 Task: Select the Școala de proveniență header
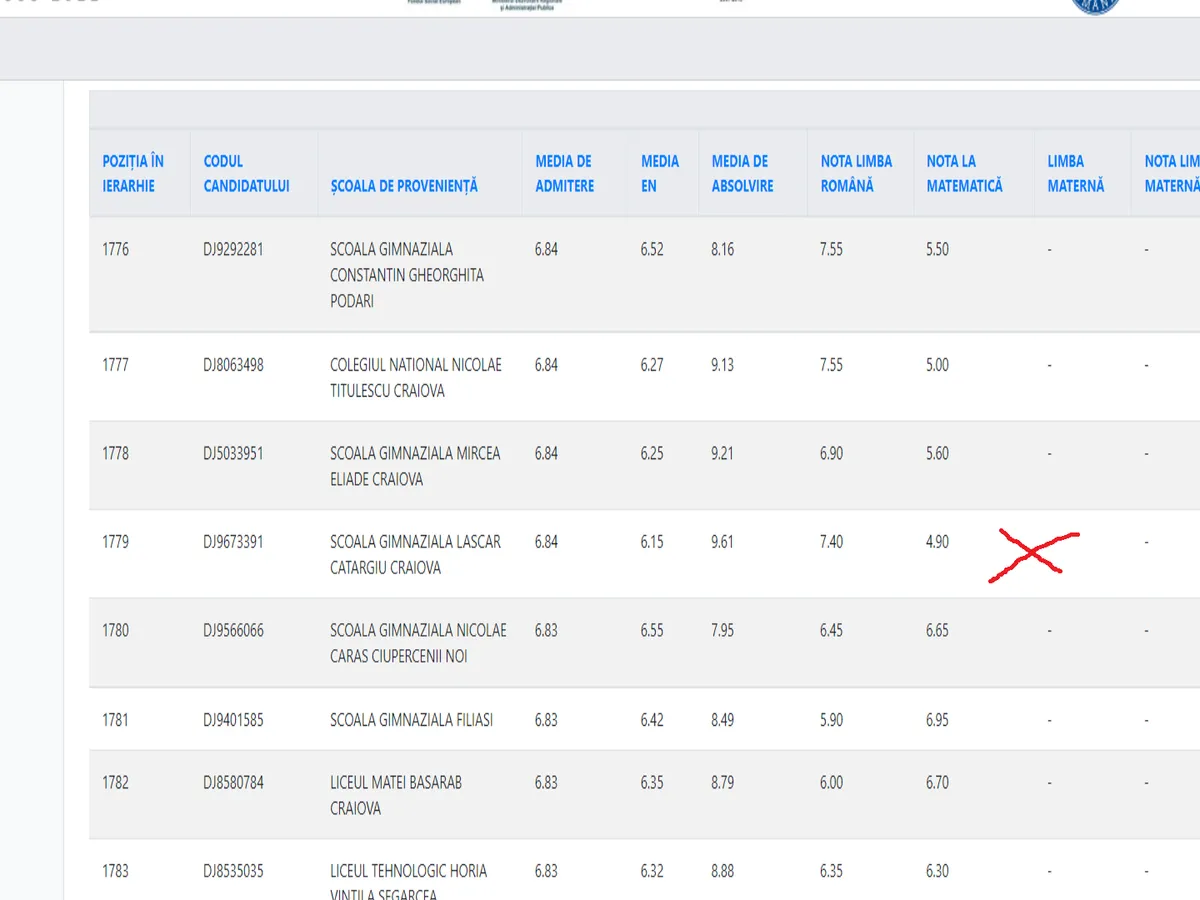pos(404,186)
